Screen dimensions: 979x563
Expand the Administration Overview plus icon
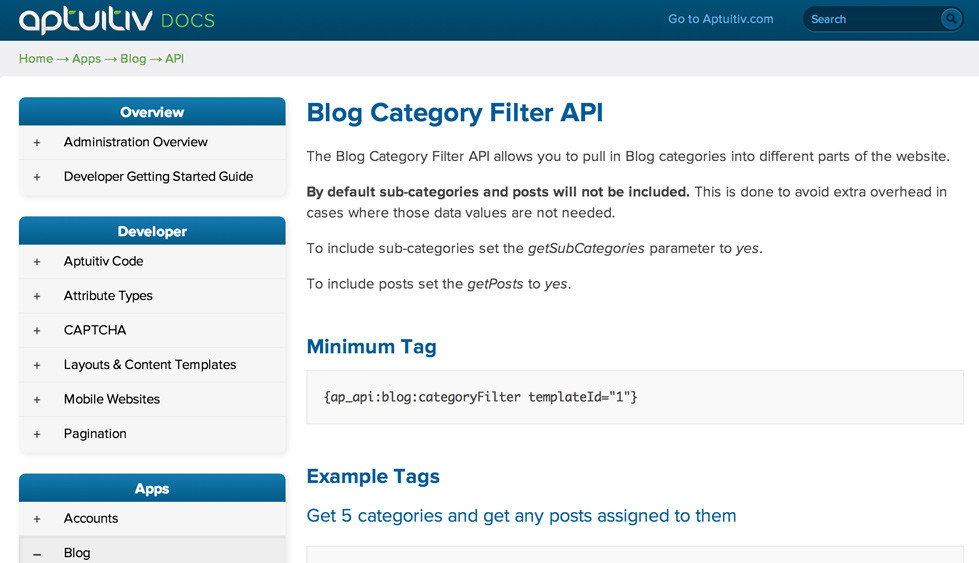point(37,143)
